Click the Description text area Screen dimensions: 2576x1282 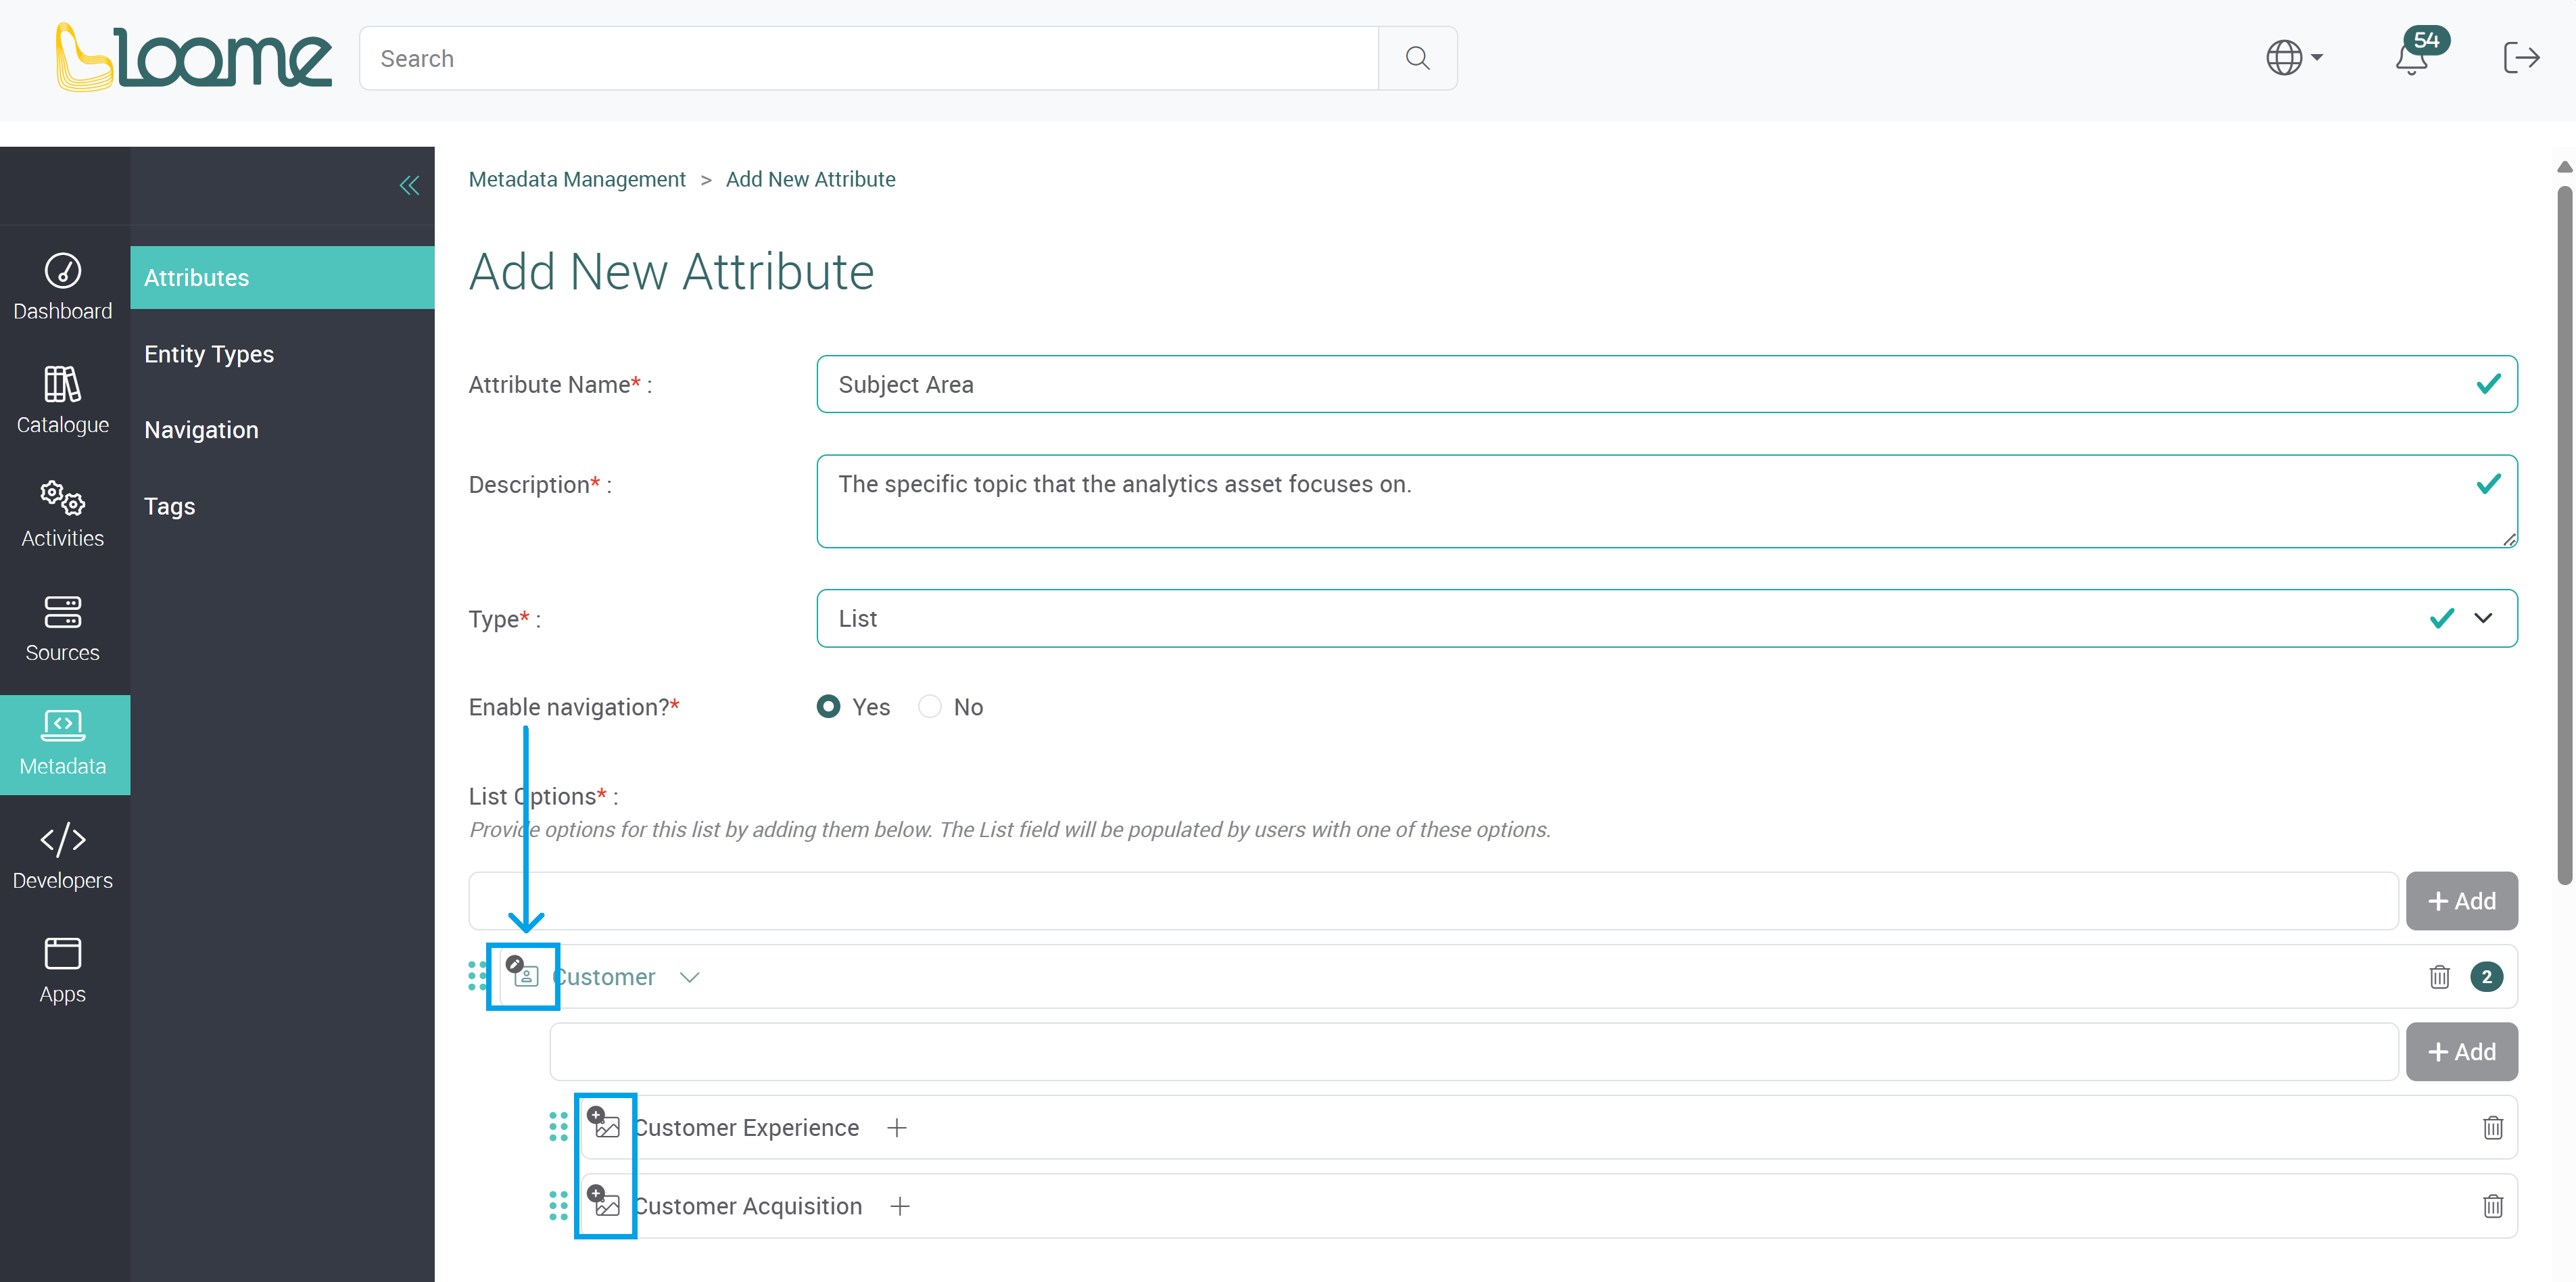click(1667, 501)
